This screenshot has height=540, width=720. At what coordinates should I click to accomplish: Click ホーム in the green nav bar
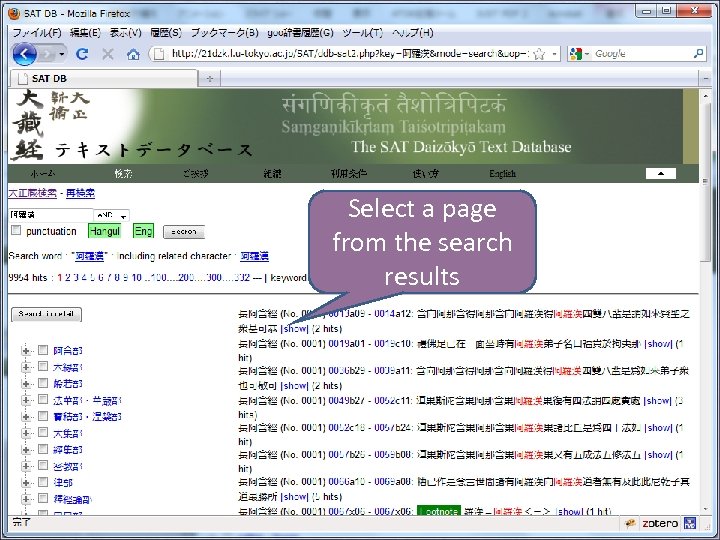43,174
